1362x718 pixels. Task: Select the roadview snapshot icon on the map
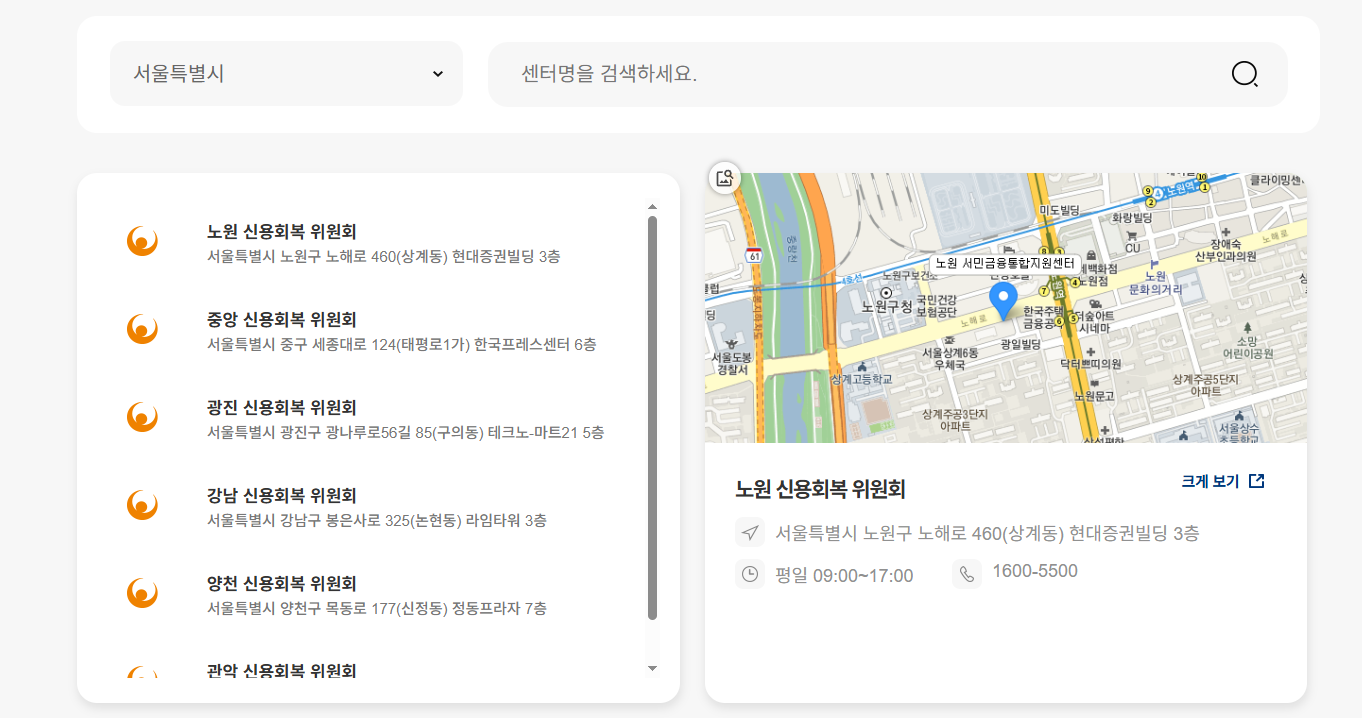(x=724, y=178)
